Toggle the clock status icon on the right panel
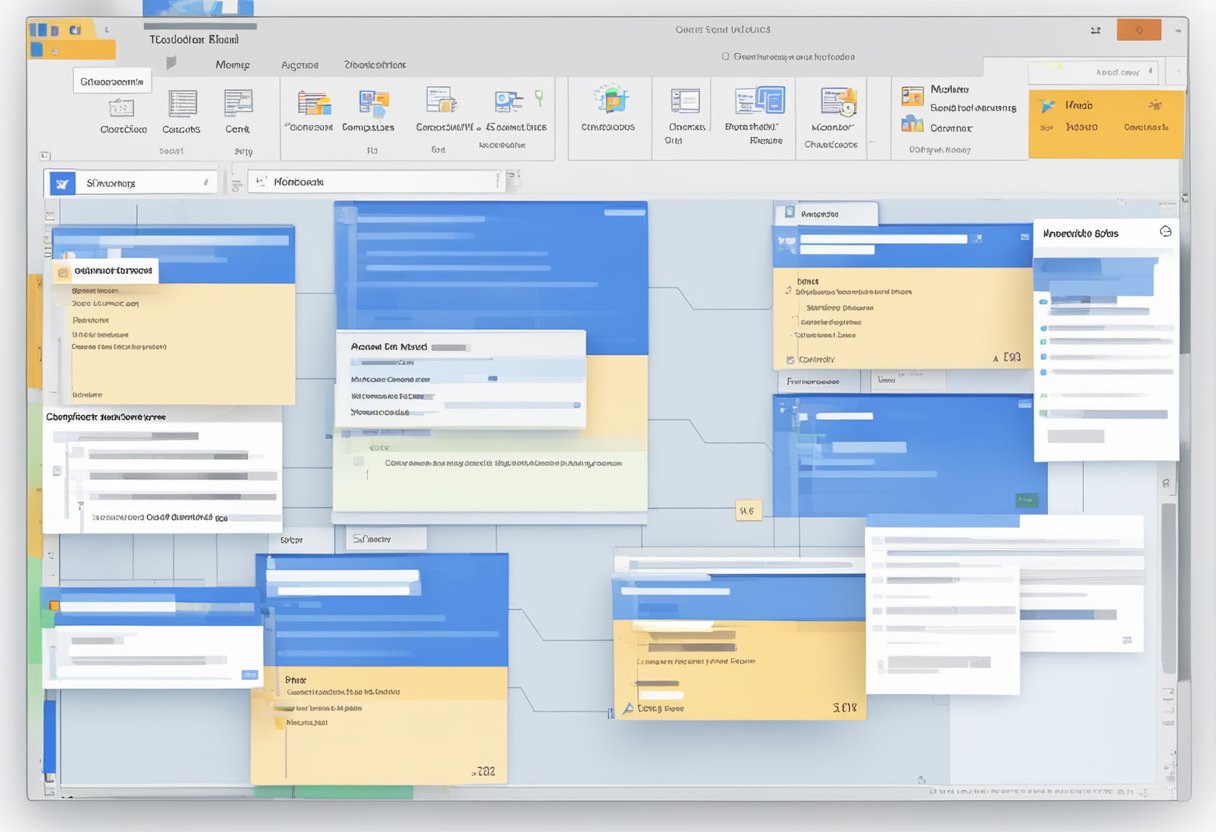This screenshot has height=832, width=1216. click(x=1166, y=231)
